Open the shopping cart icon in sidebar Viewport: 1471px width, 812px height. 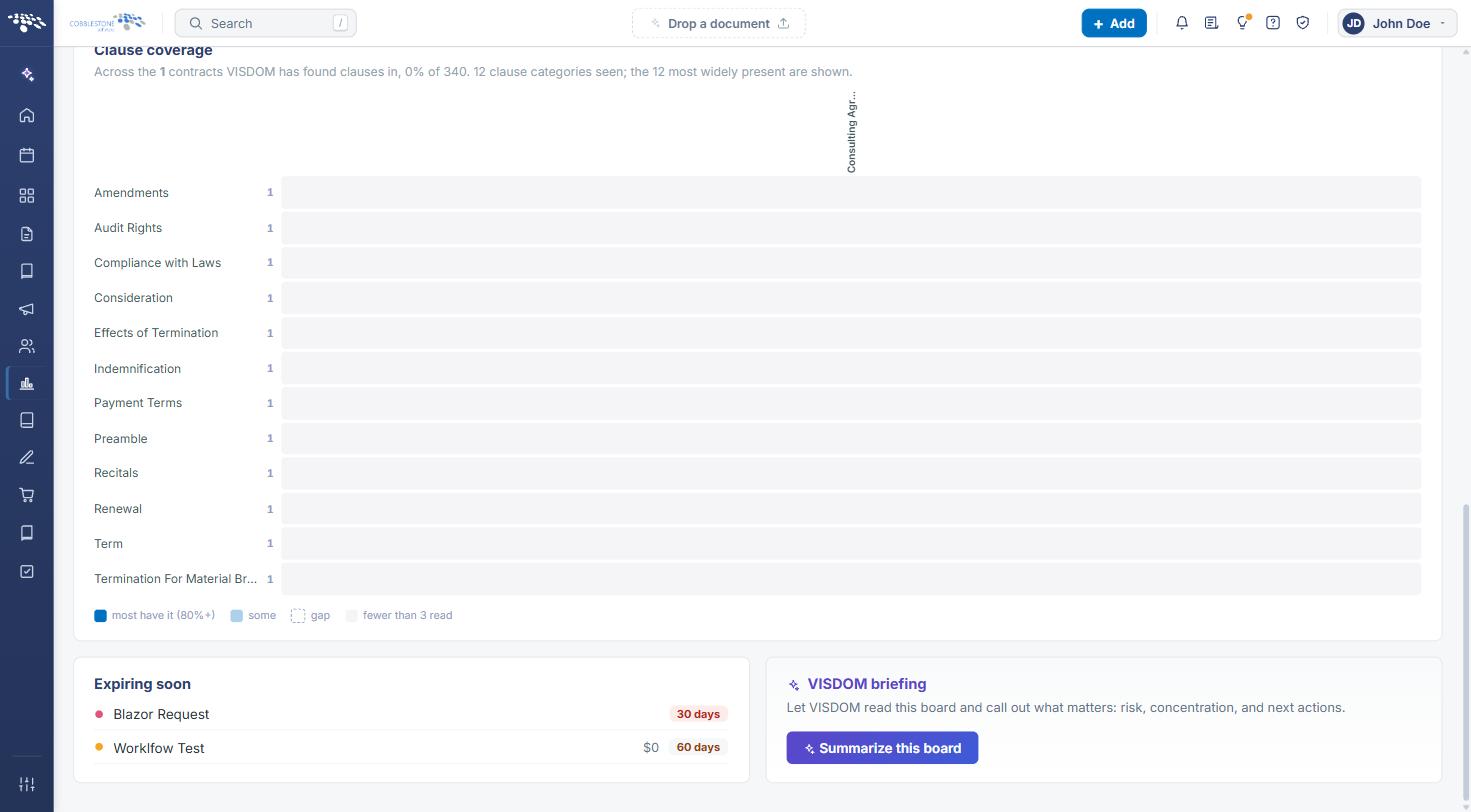27,495
